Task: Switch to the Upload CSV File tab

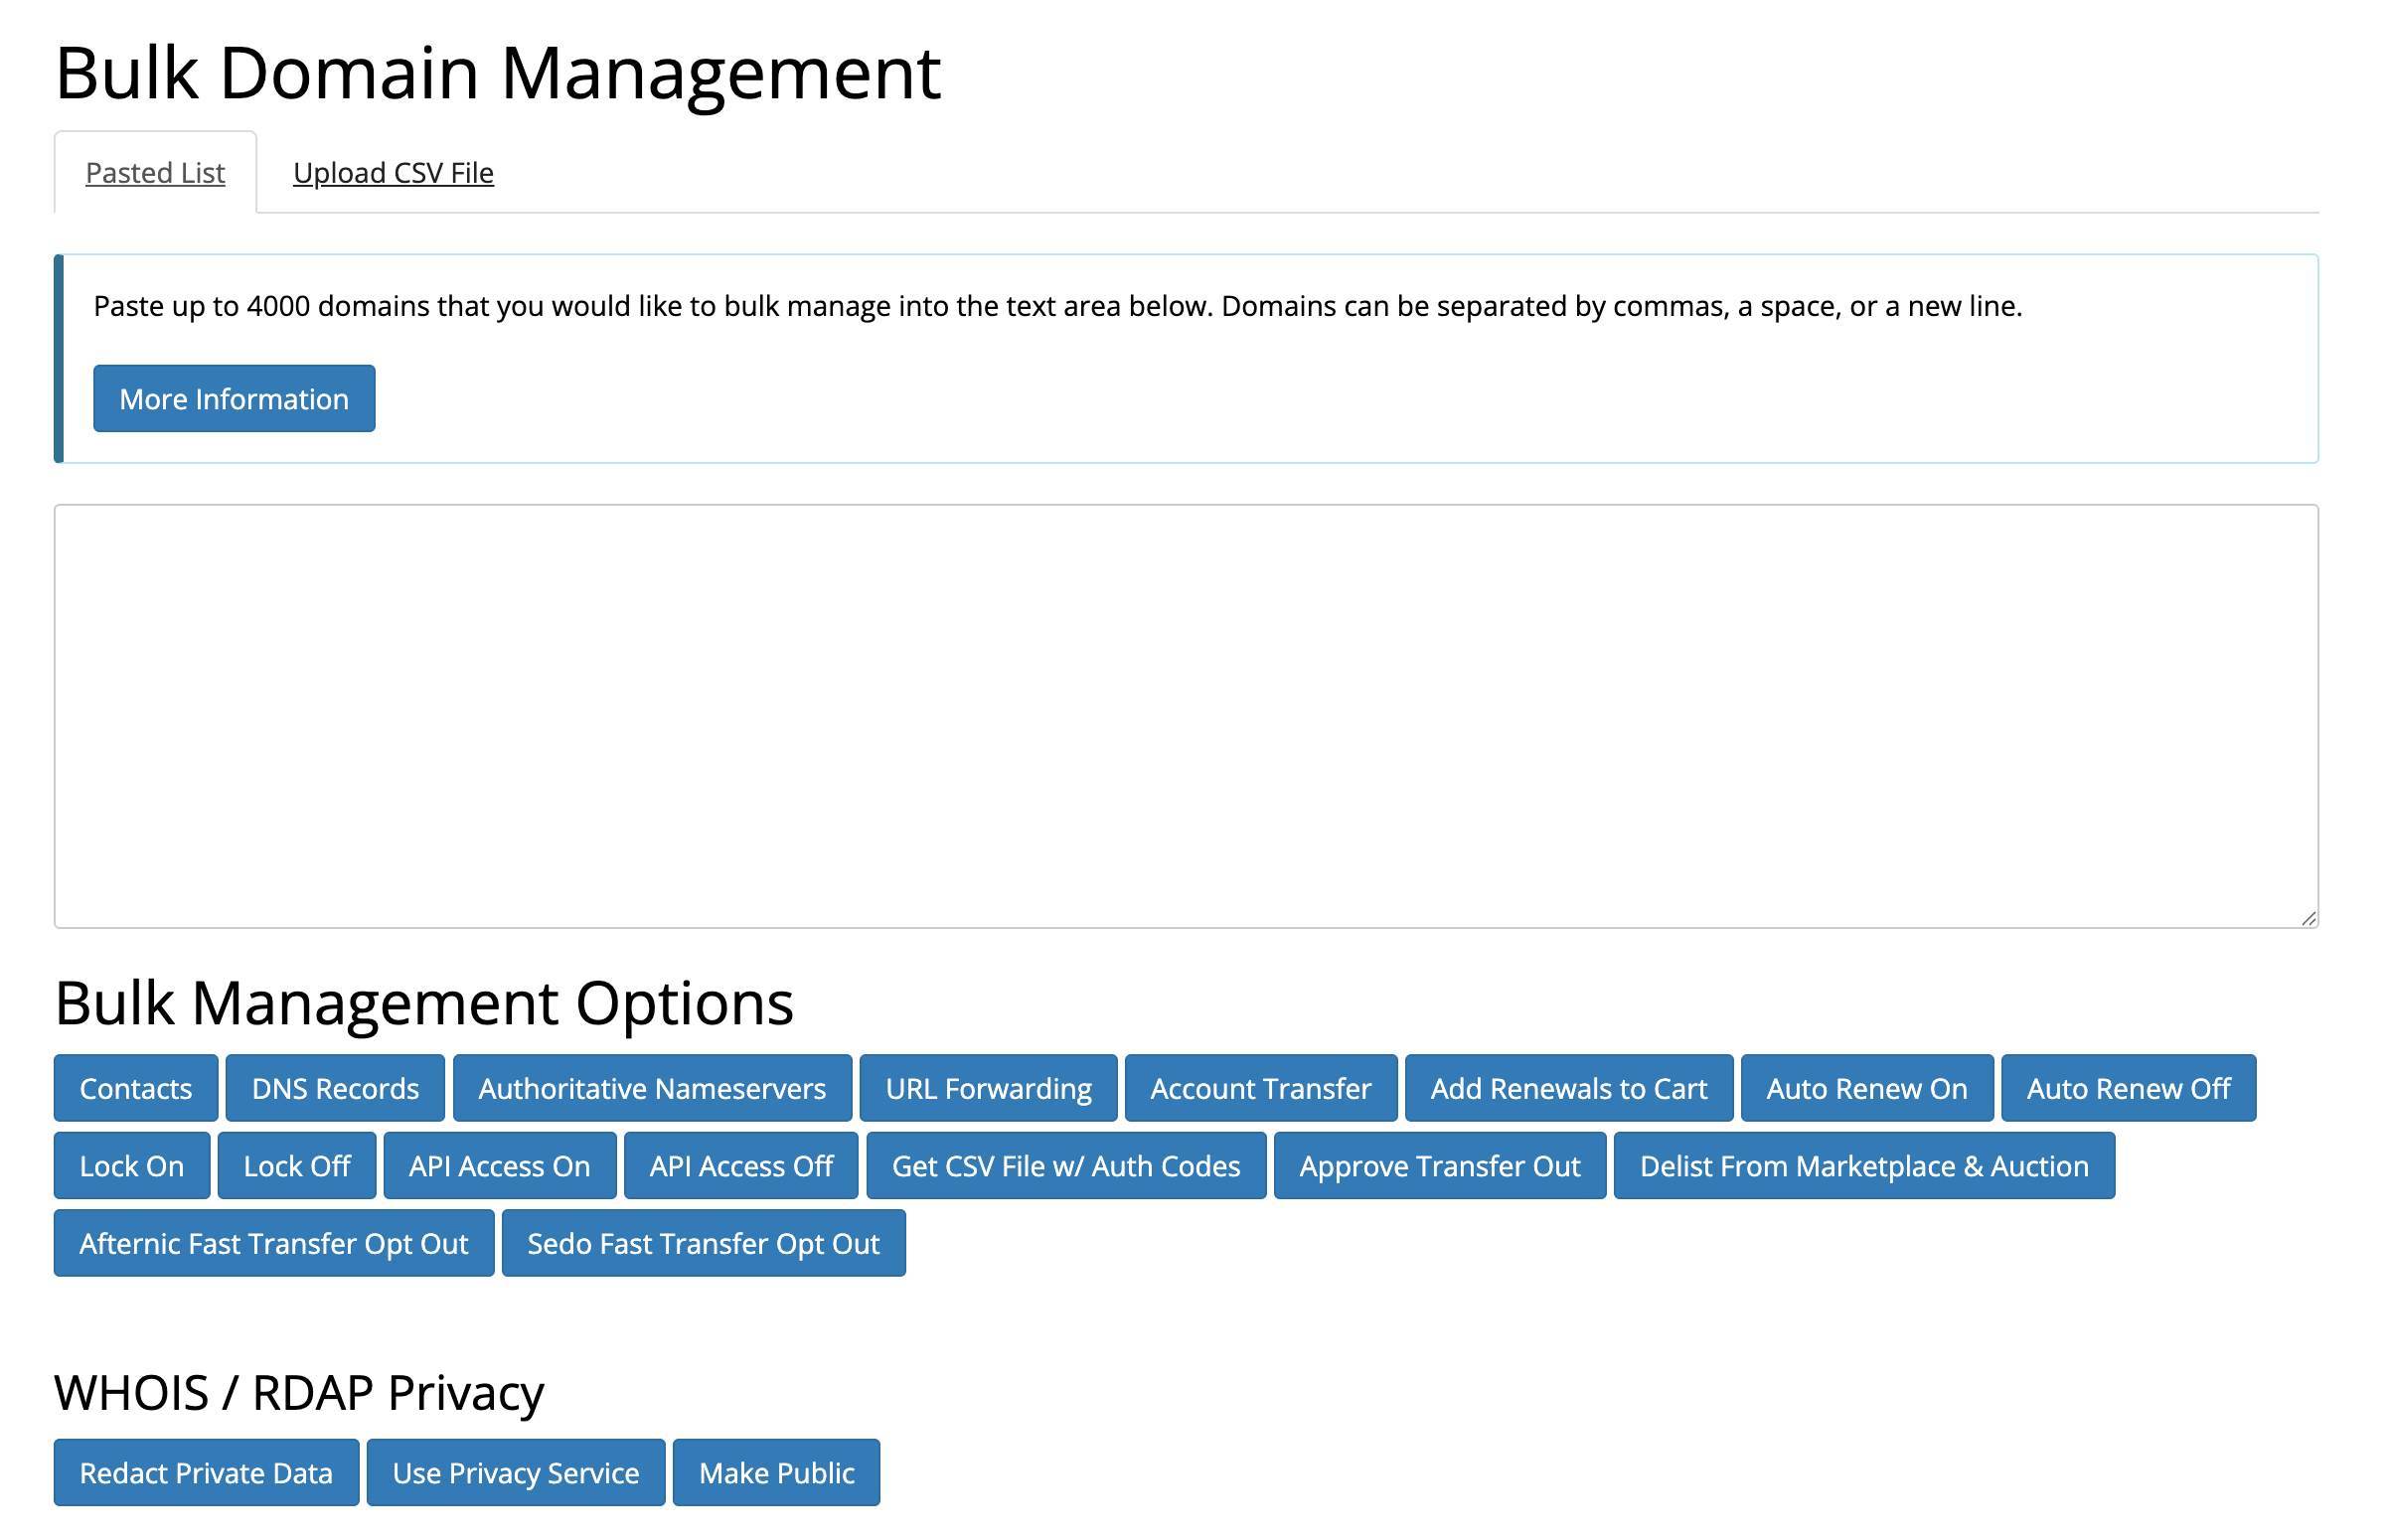Action: [393, 173]
